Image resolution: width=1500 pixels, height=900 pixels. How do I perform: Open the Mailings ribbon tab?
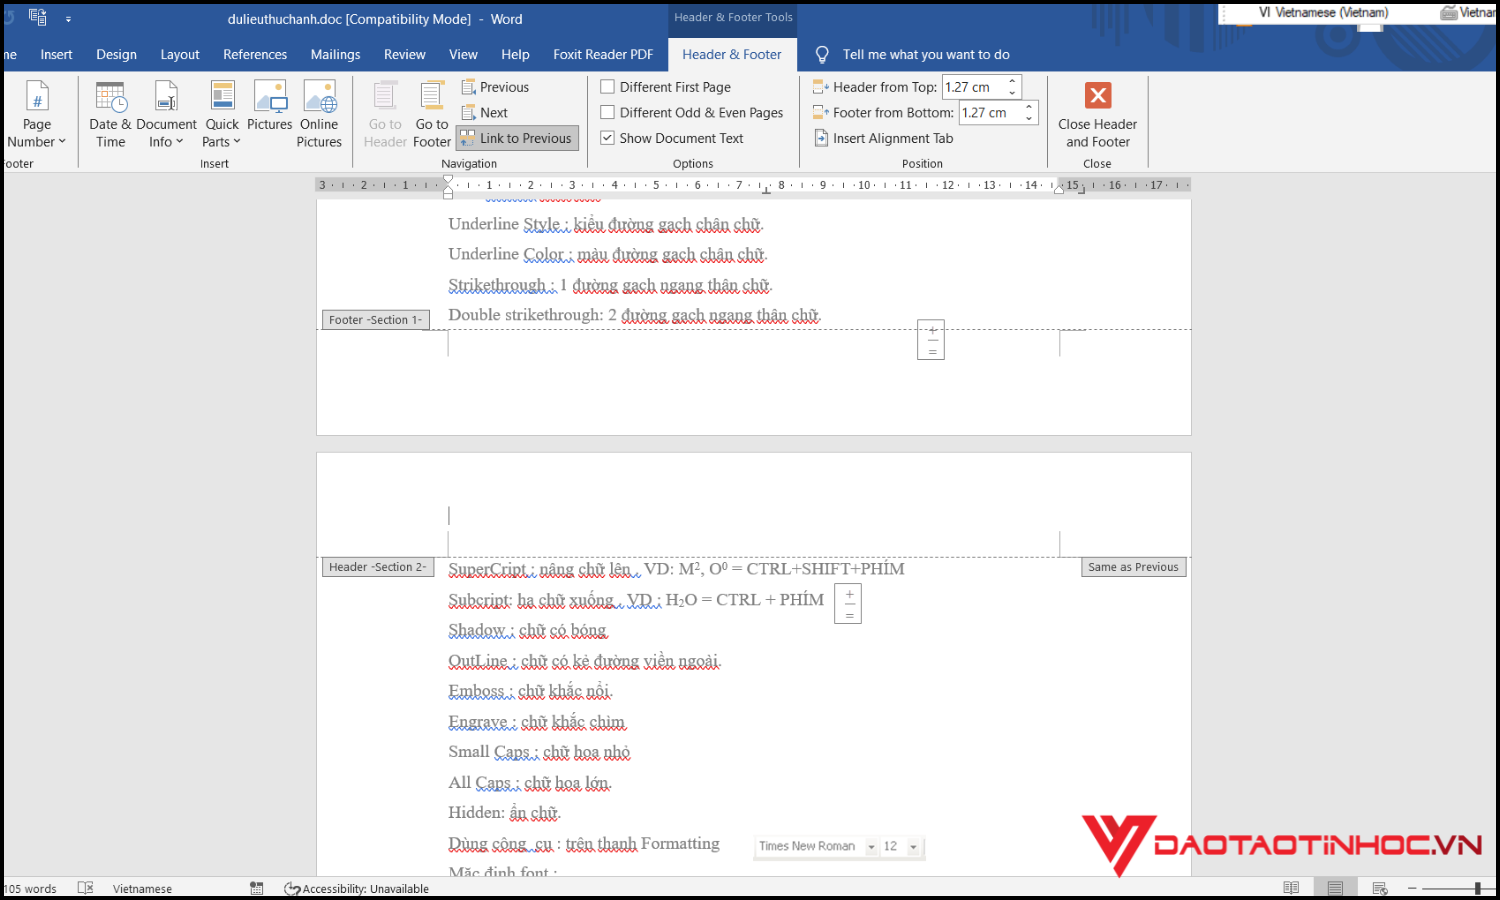[335, 54]
